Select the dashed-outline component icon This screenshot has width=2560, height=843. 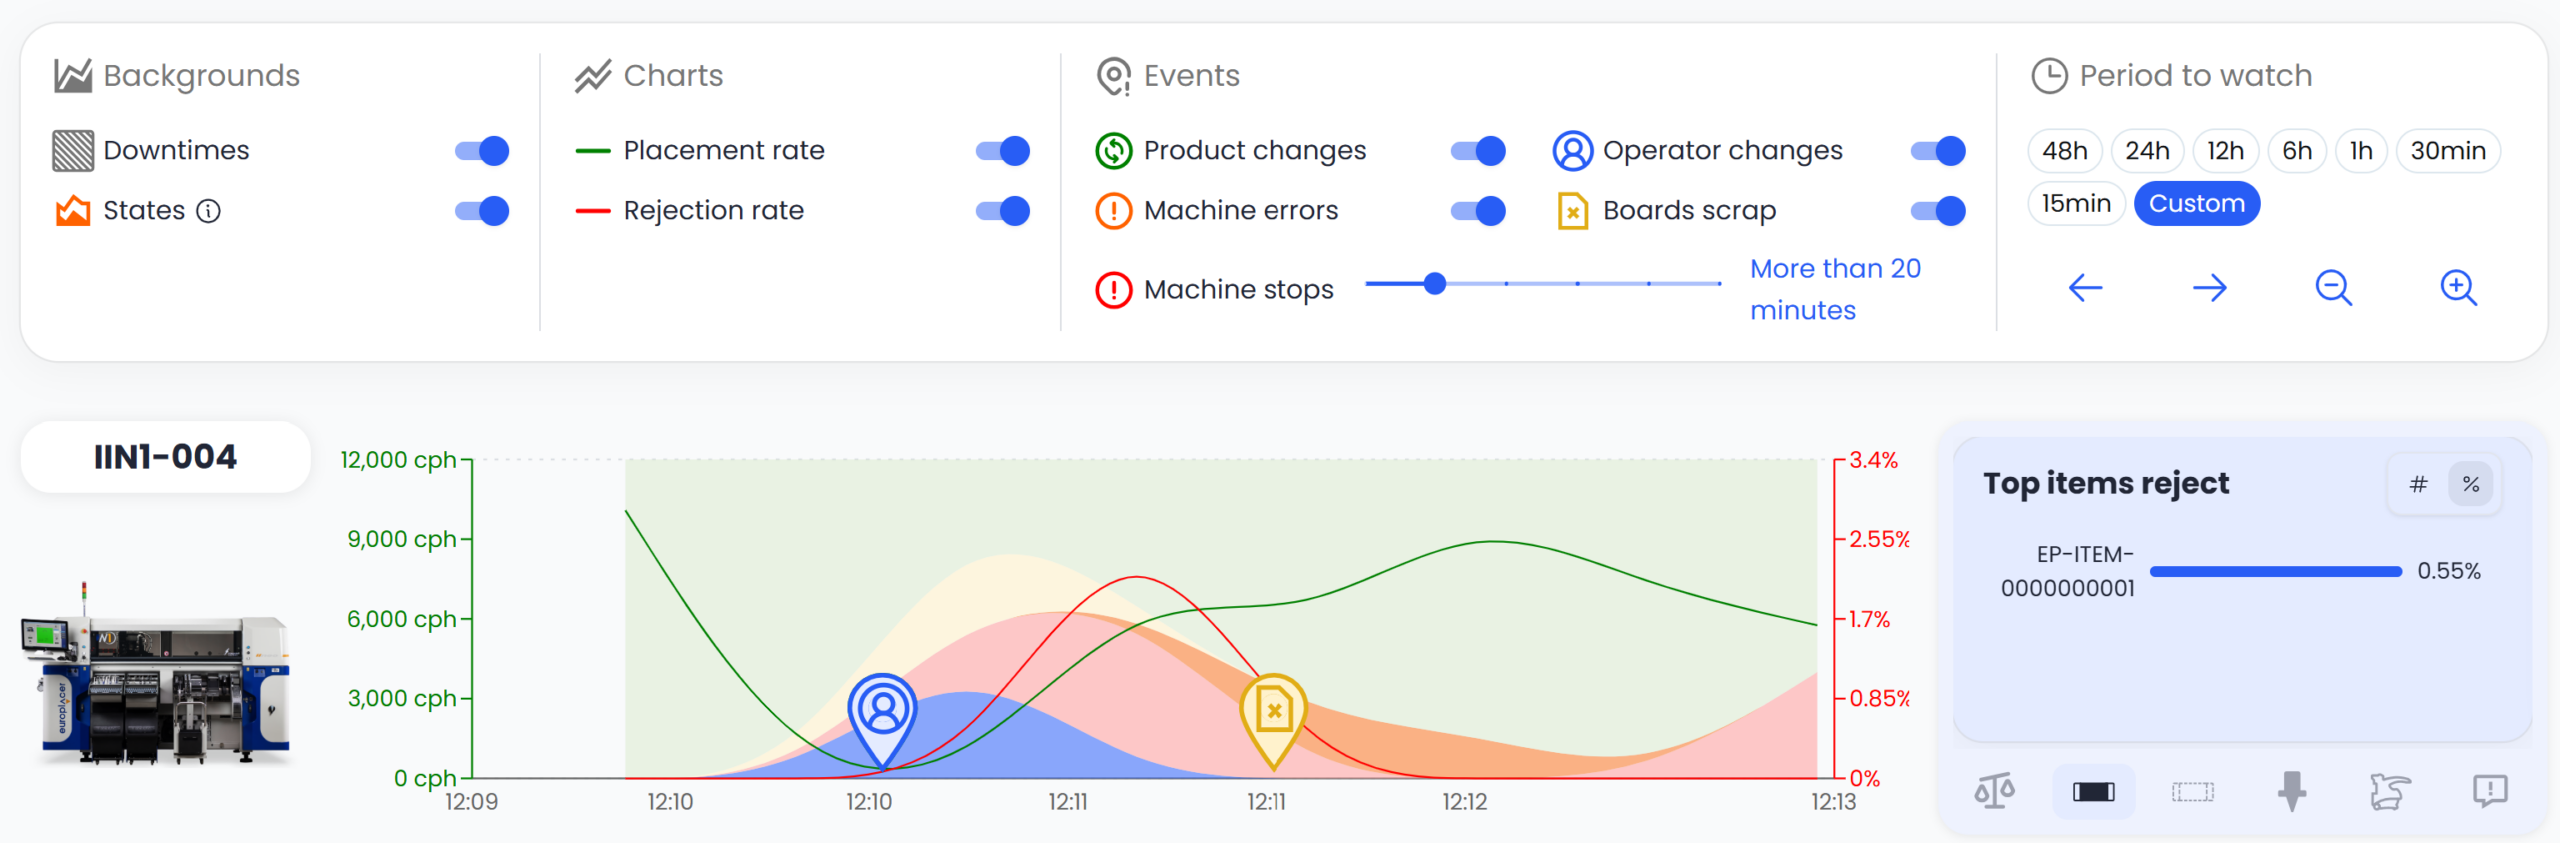point(2192,792)
